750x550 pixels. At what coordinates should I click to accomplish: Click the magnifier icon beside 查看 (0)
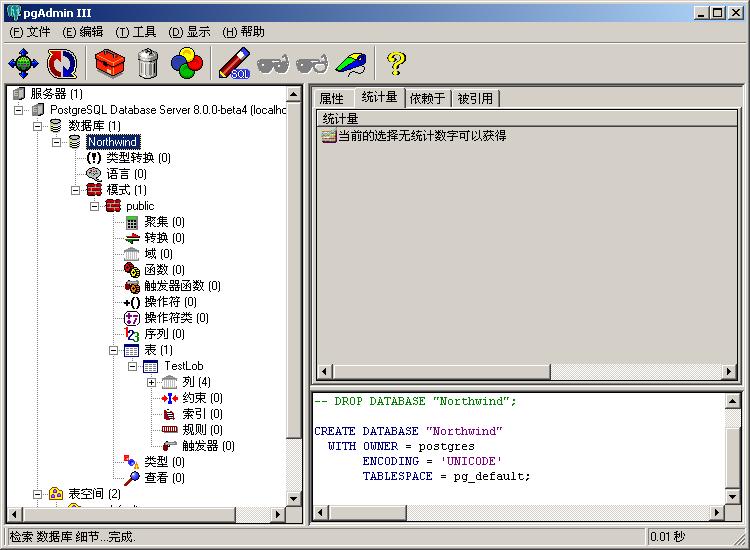tap(132, 478)
